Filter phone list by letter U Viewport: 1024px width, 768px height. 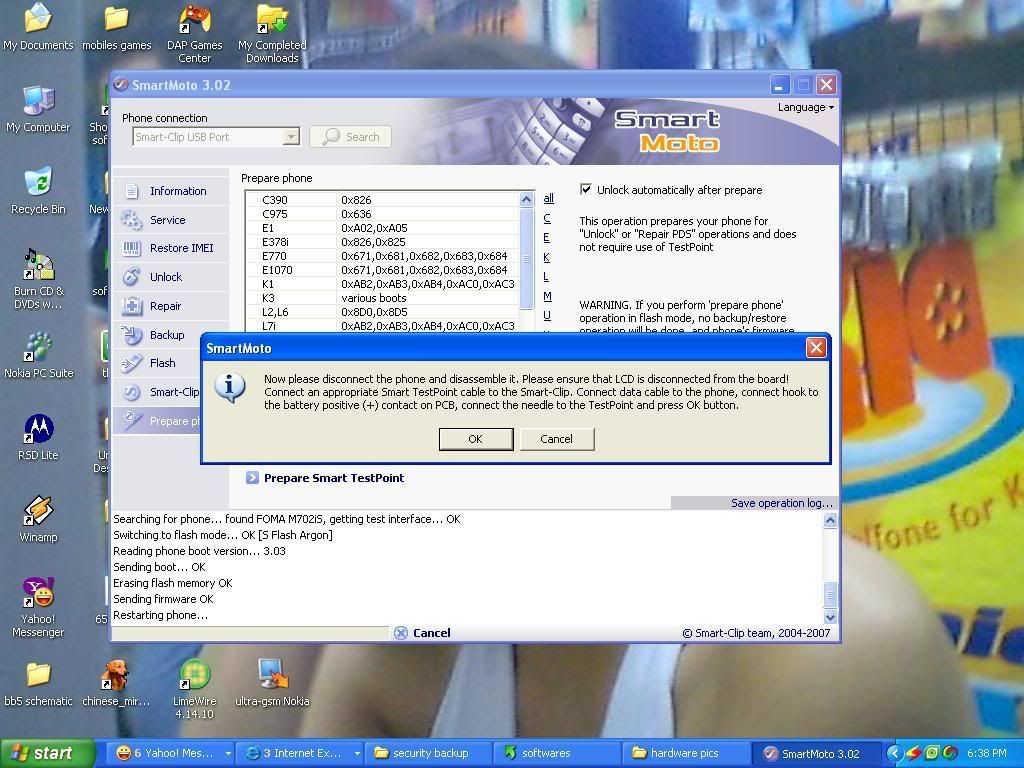[547, 315]
